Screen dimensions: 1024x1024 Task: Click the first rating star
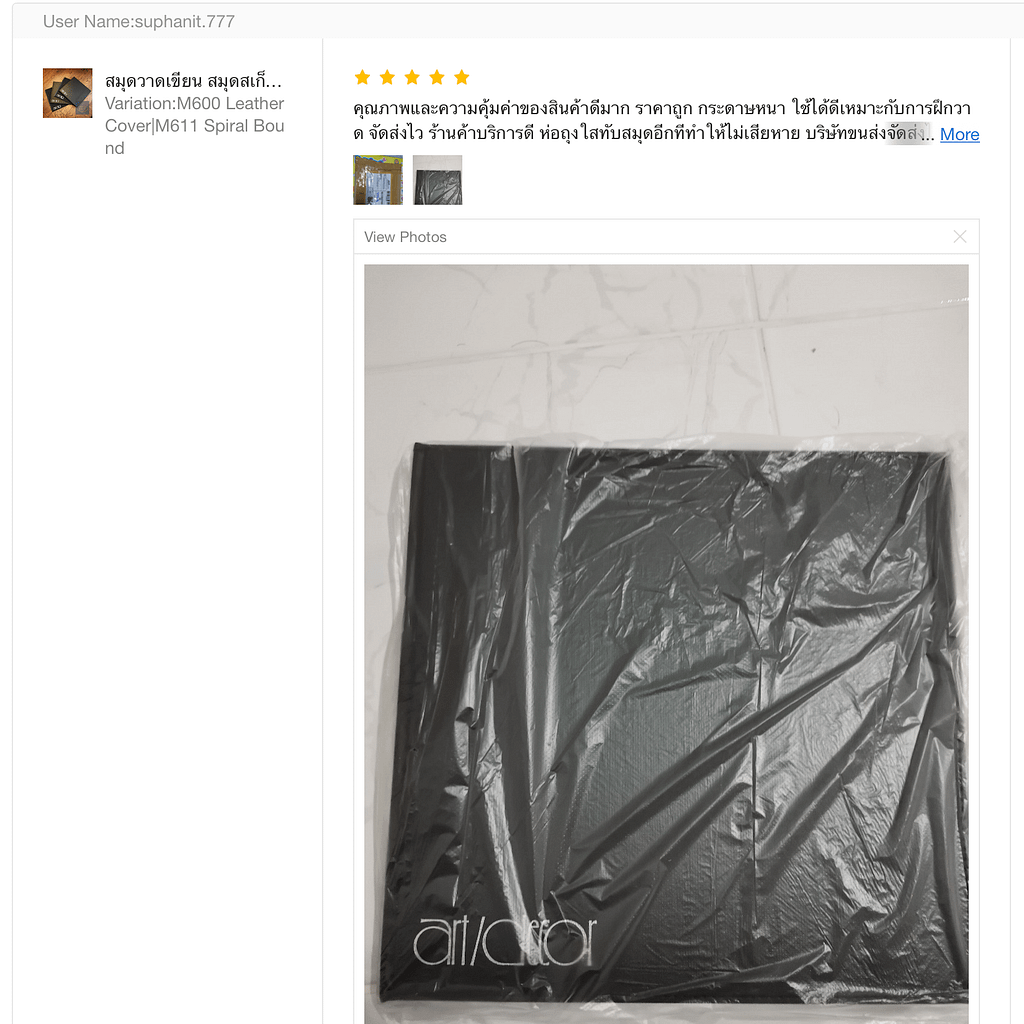362,78
